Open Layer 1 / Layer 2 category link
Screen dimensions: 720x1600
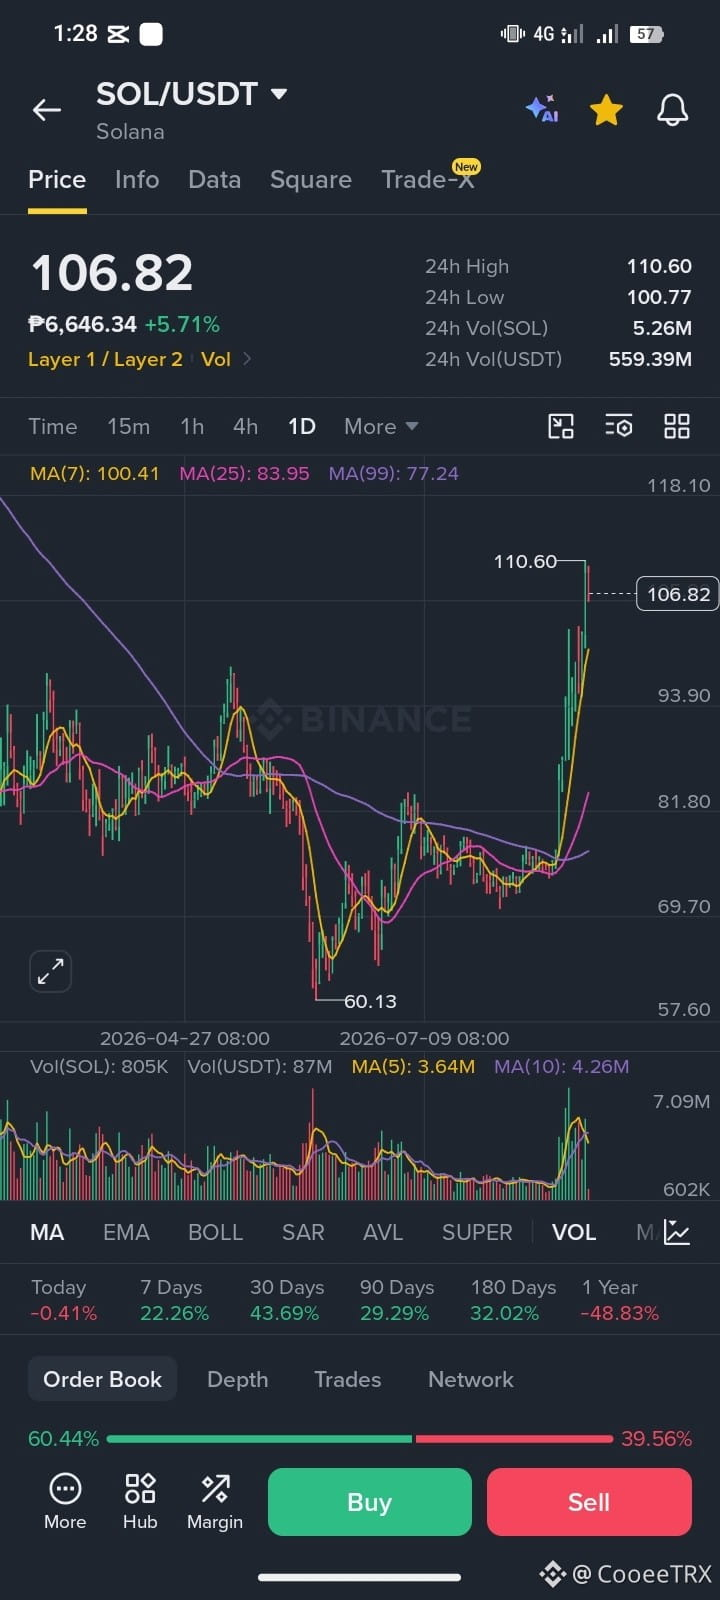pyautogui.click(x=105, y=359)
